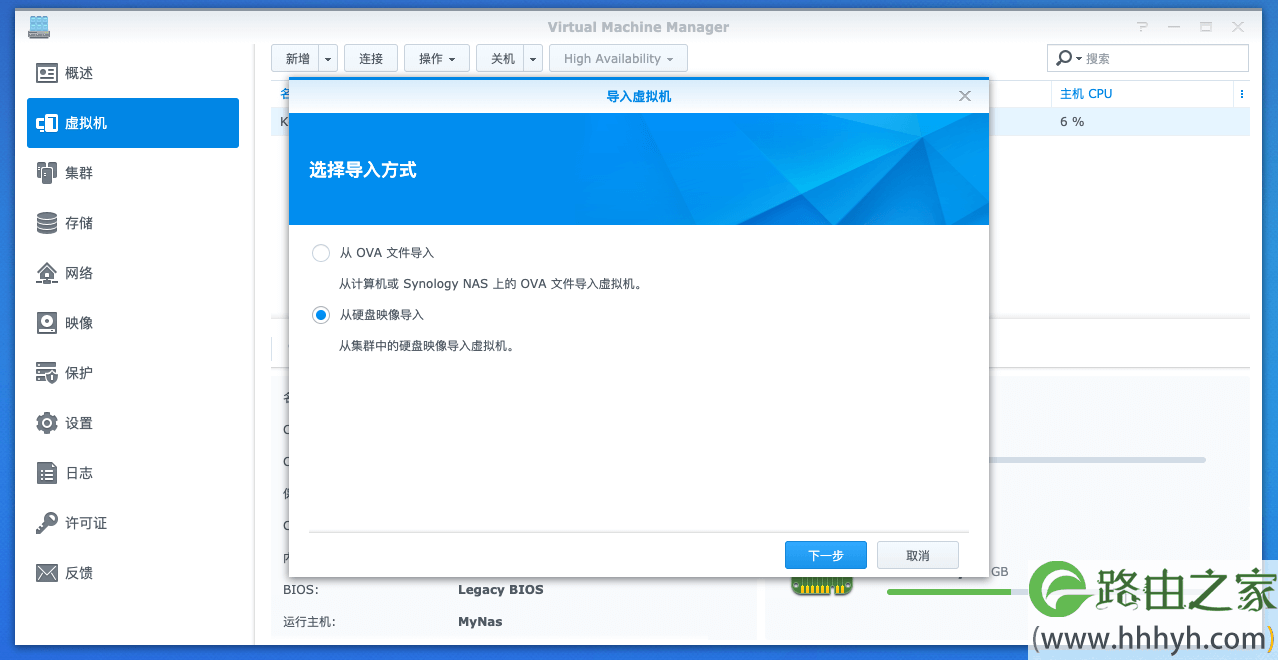Select 从硬盘映像导入 radio option

[x=321, y=315]
